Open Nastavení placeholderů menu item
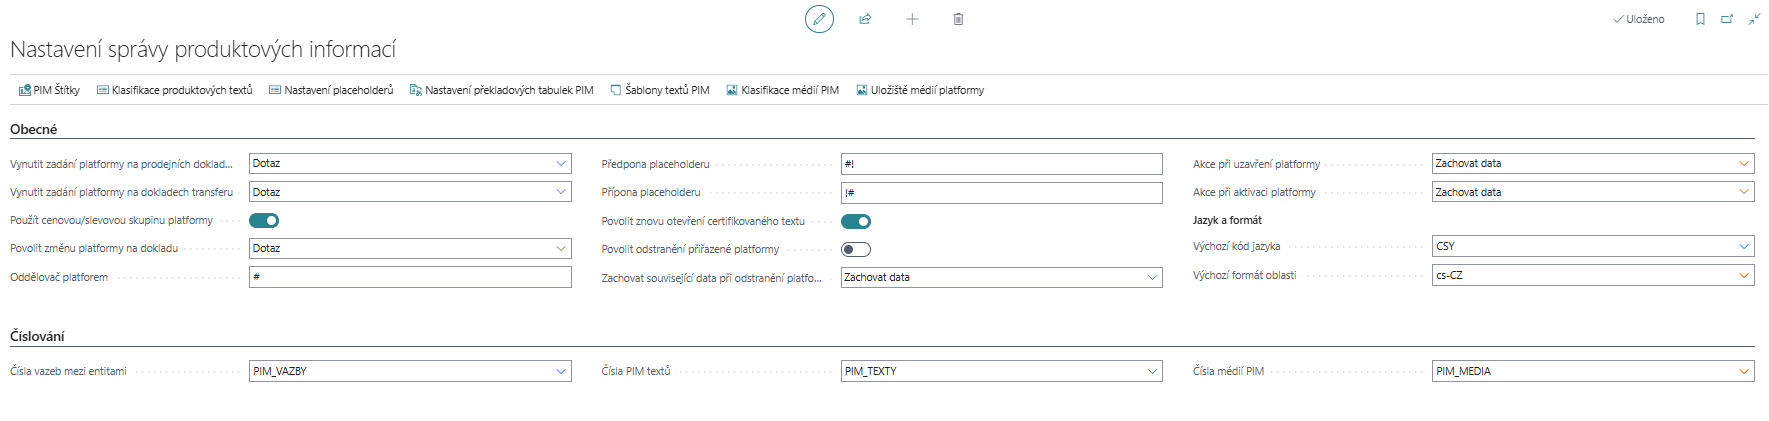 coord(331,90)
